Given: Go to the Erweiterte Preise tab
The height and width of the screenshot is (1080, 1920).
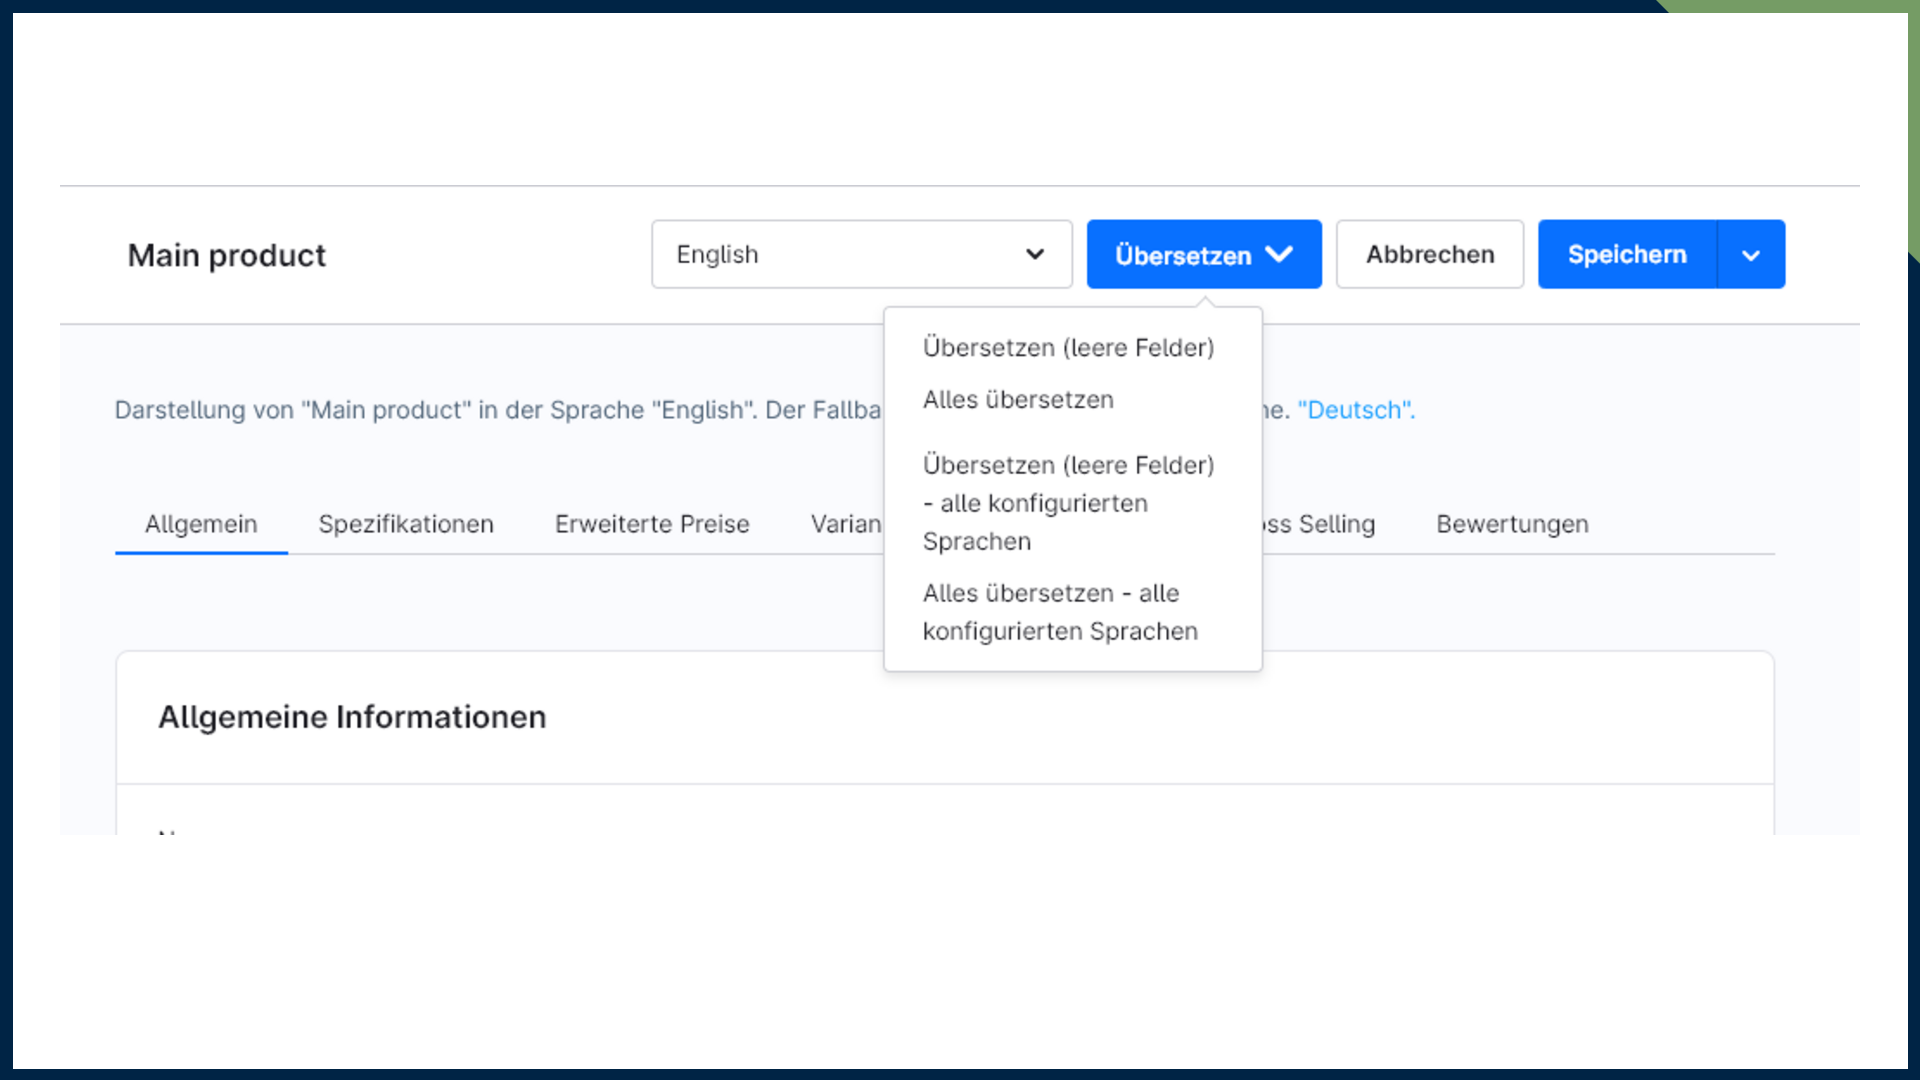Looking at the screenshot, I should (x=652, y=524).
